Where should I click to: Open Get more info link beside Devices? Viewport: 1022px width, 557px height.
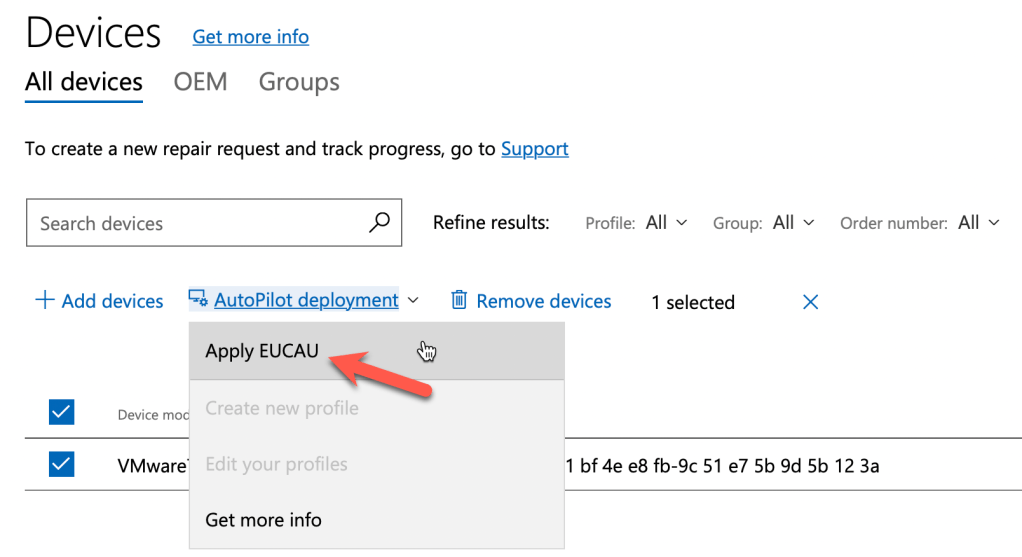point(250,37)
